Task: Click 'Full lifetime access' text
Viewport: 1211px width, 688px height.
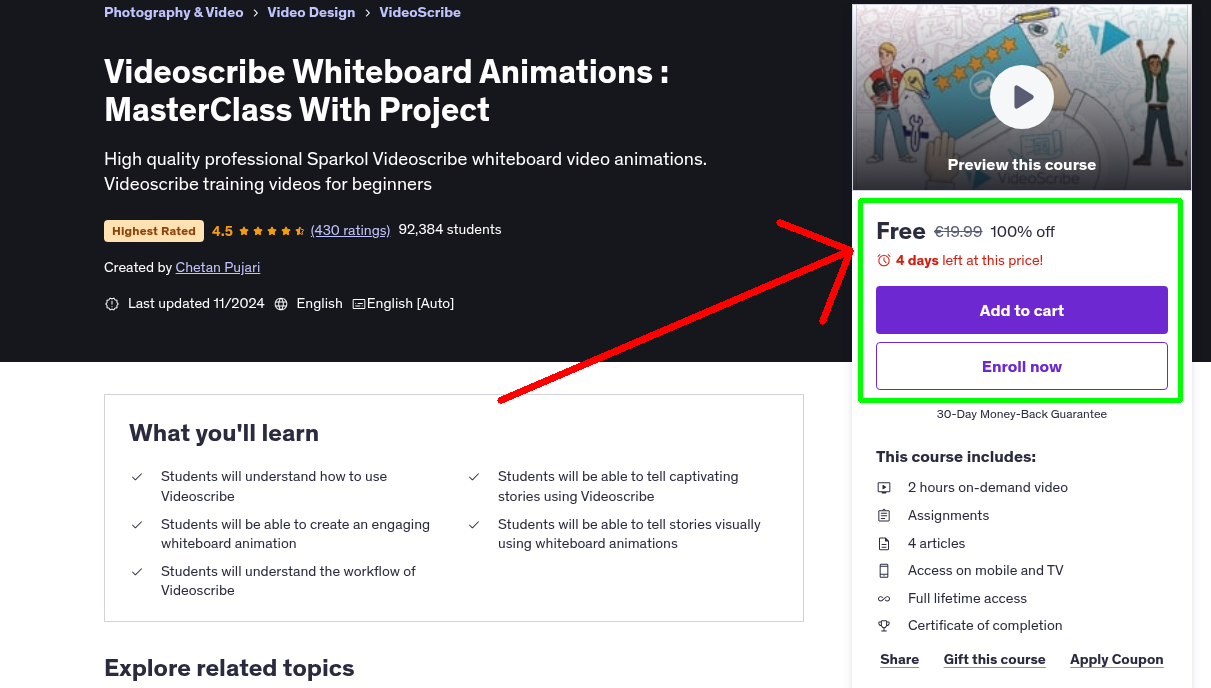Action: pyautogui.click(x=967, y=598)
